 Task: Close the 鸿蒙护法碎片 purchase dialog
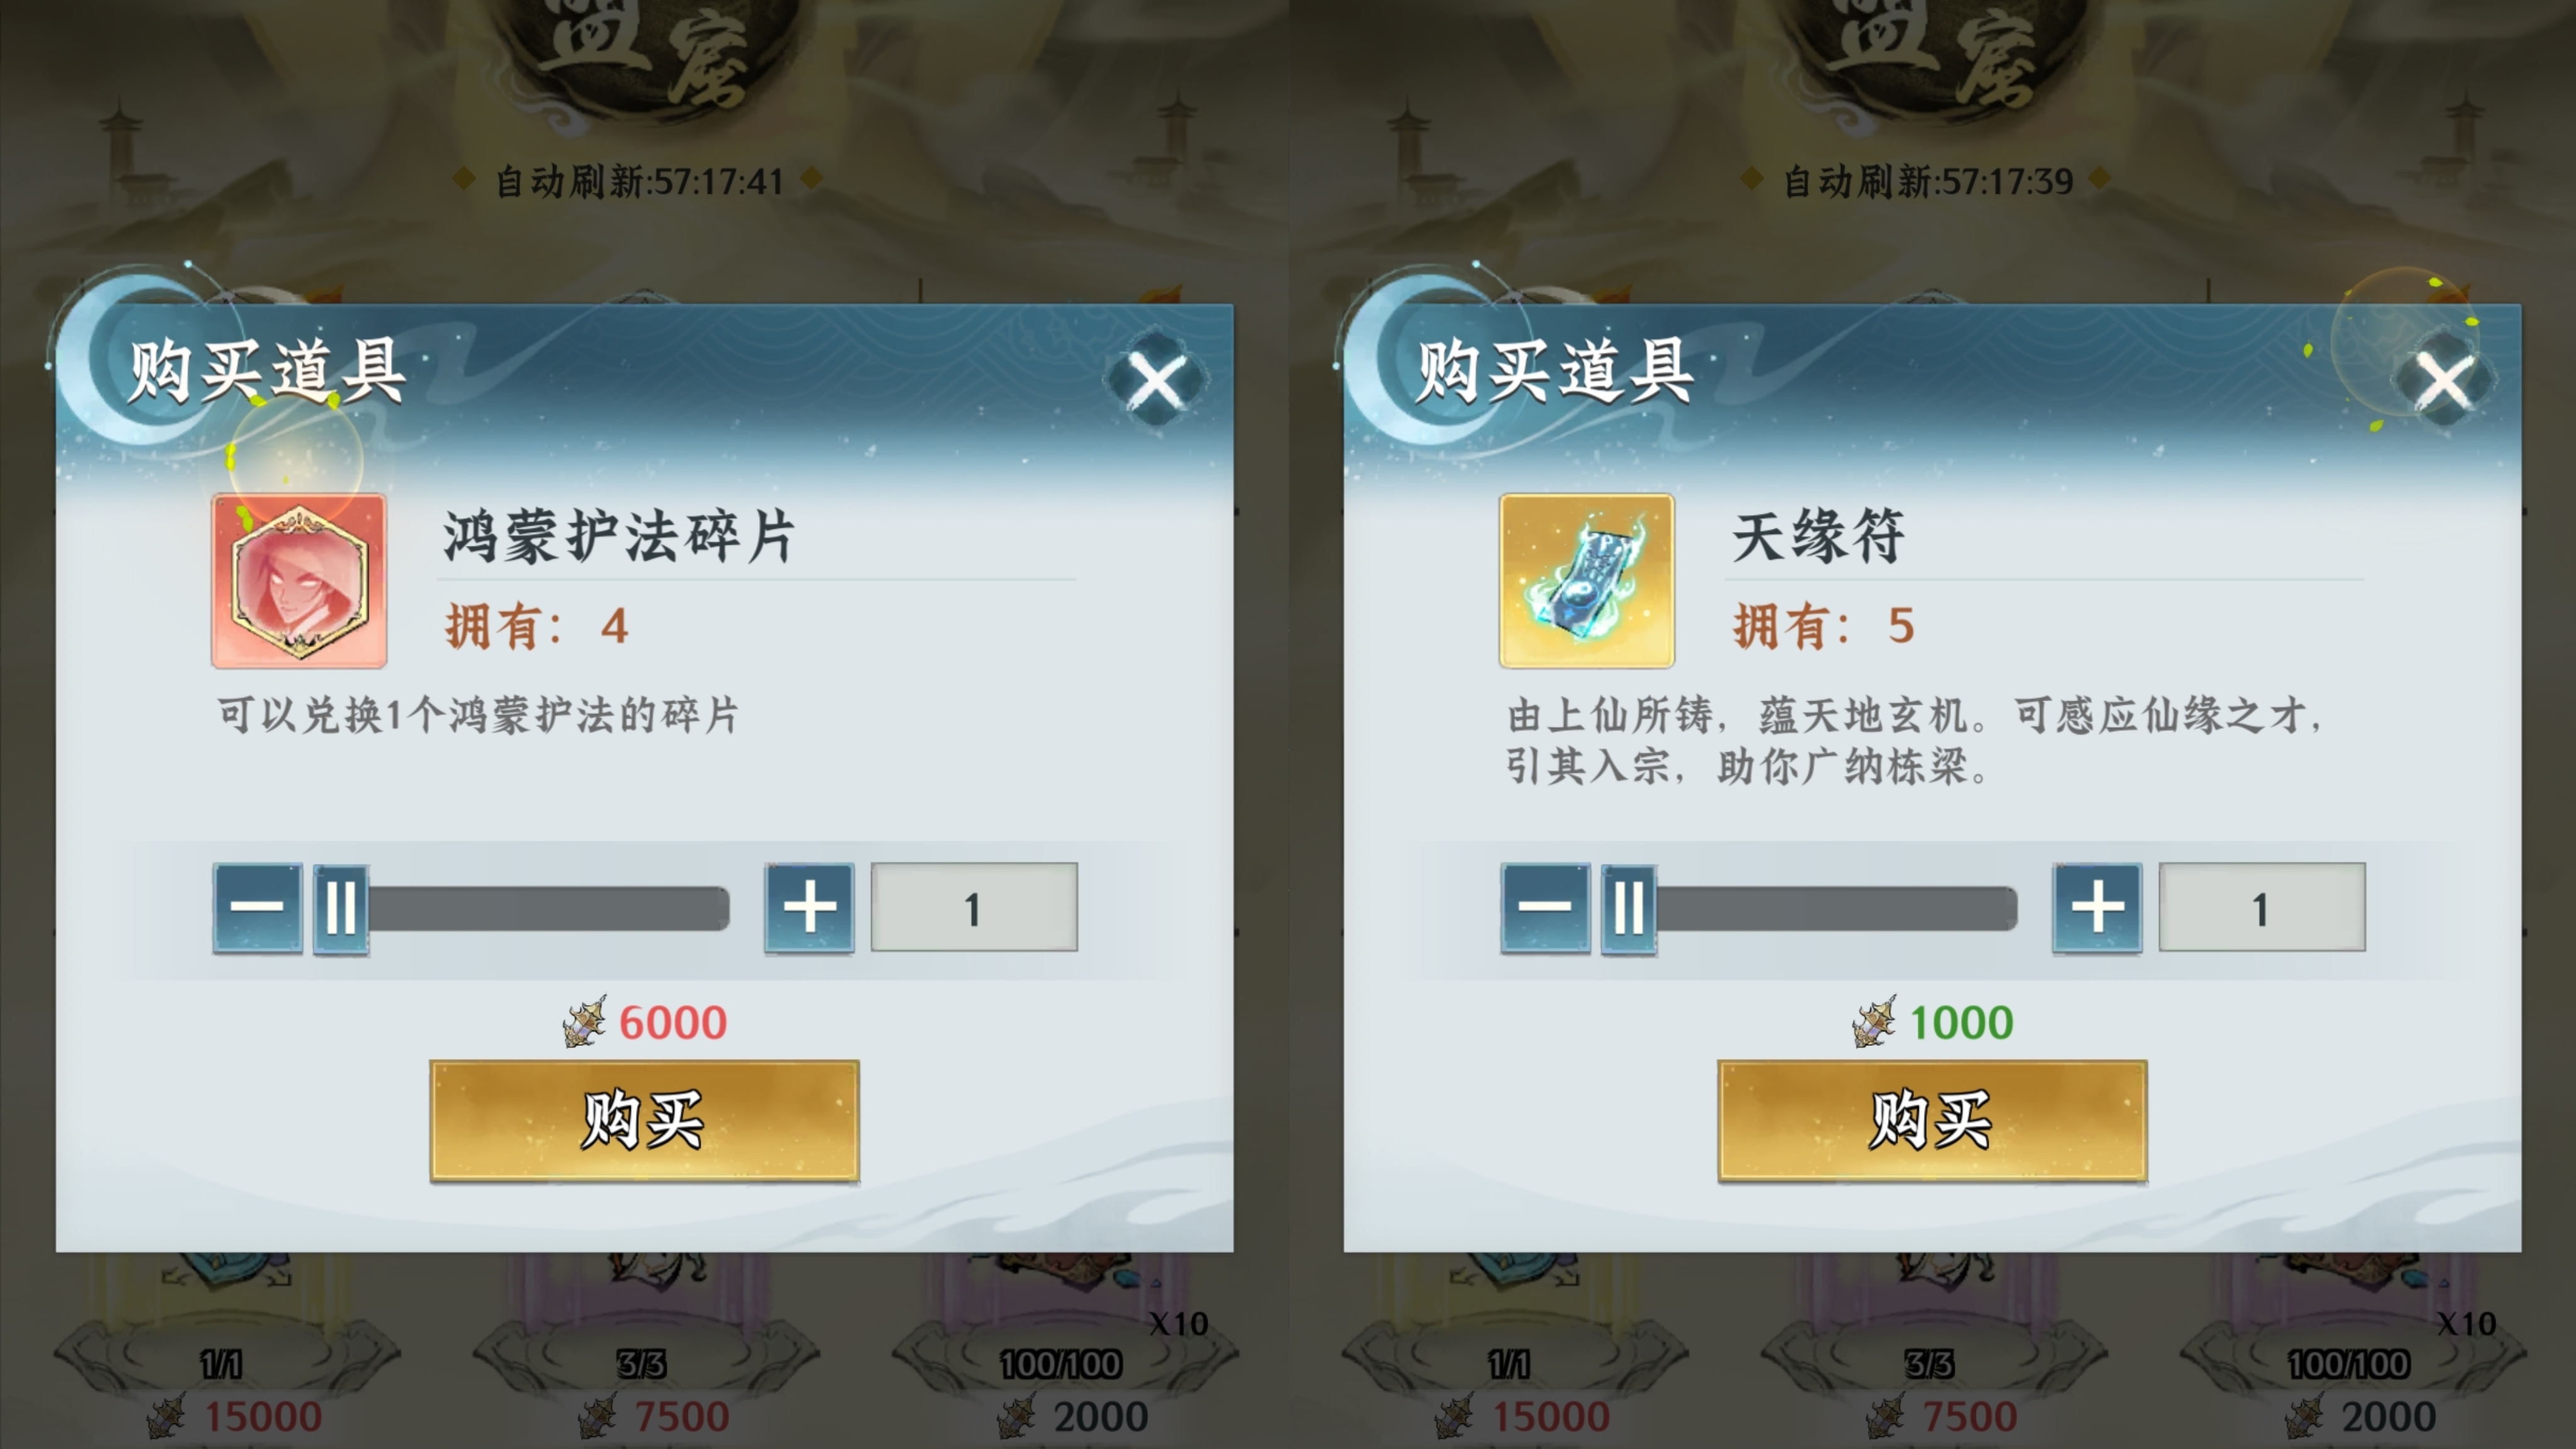[1157, 379]
